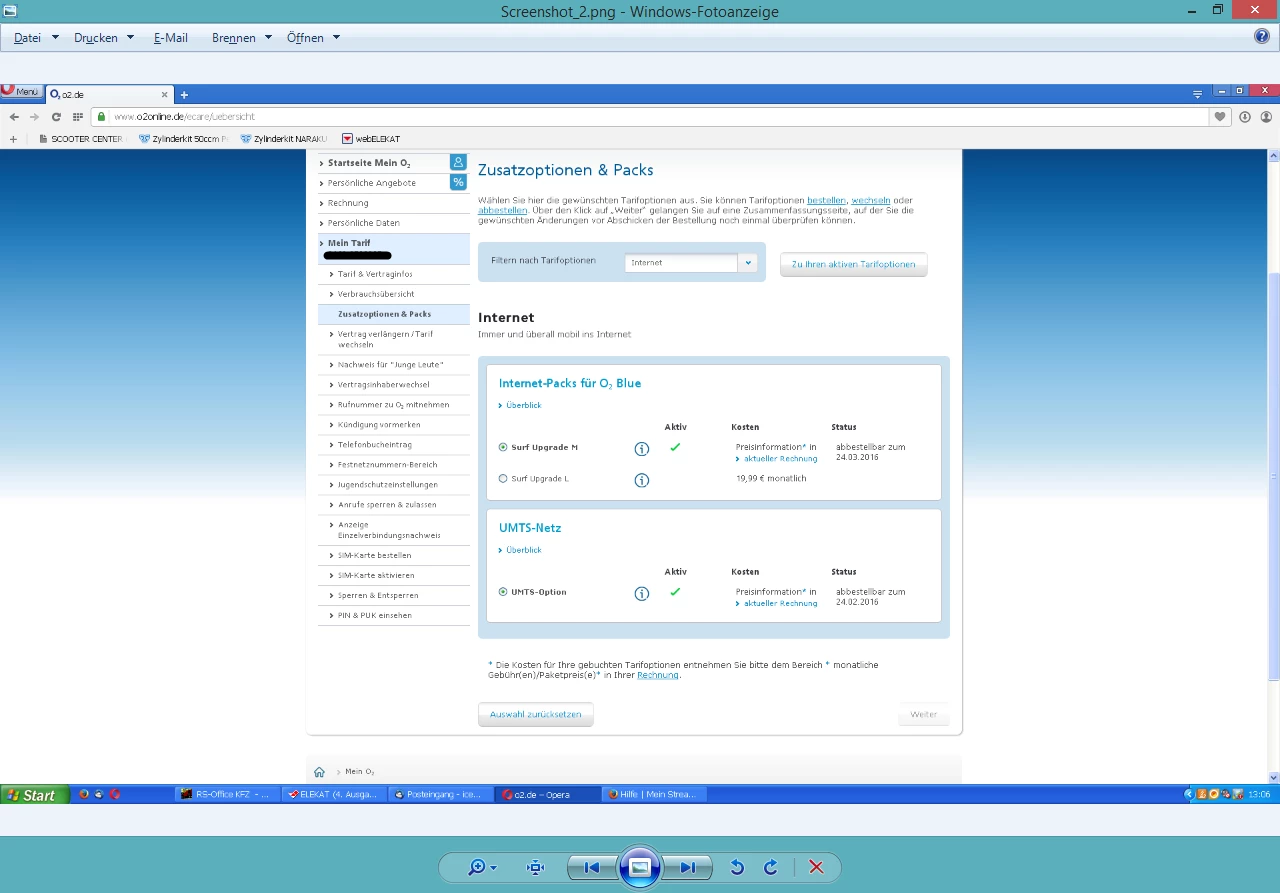The width and height of the screenshot is (1280, 893).
Task: Click E-Mail in the photo viewer toolbar
Action: point(171,38)
